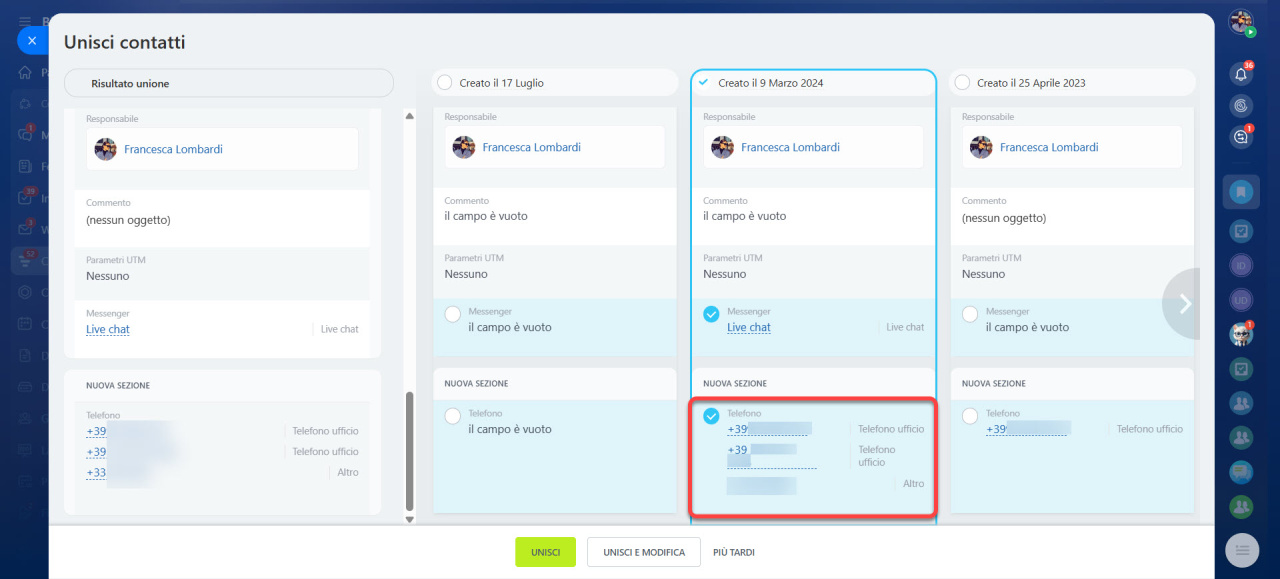The width and height of the screenshot is (1280, 579).
Task: Click the Unisci contatti title
Action: [125, 42]
